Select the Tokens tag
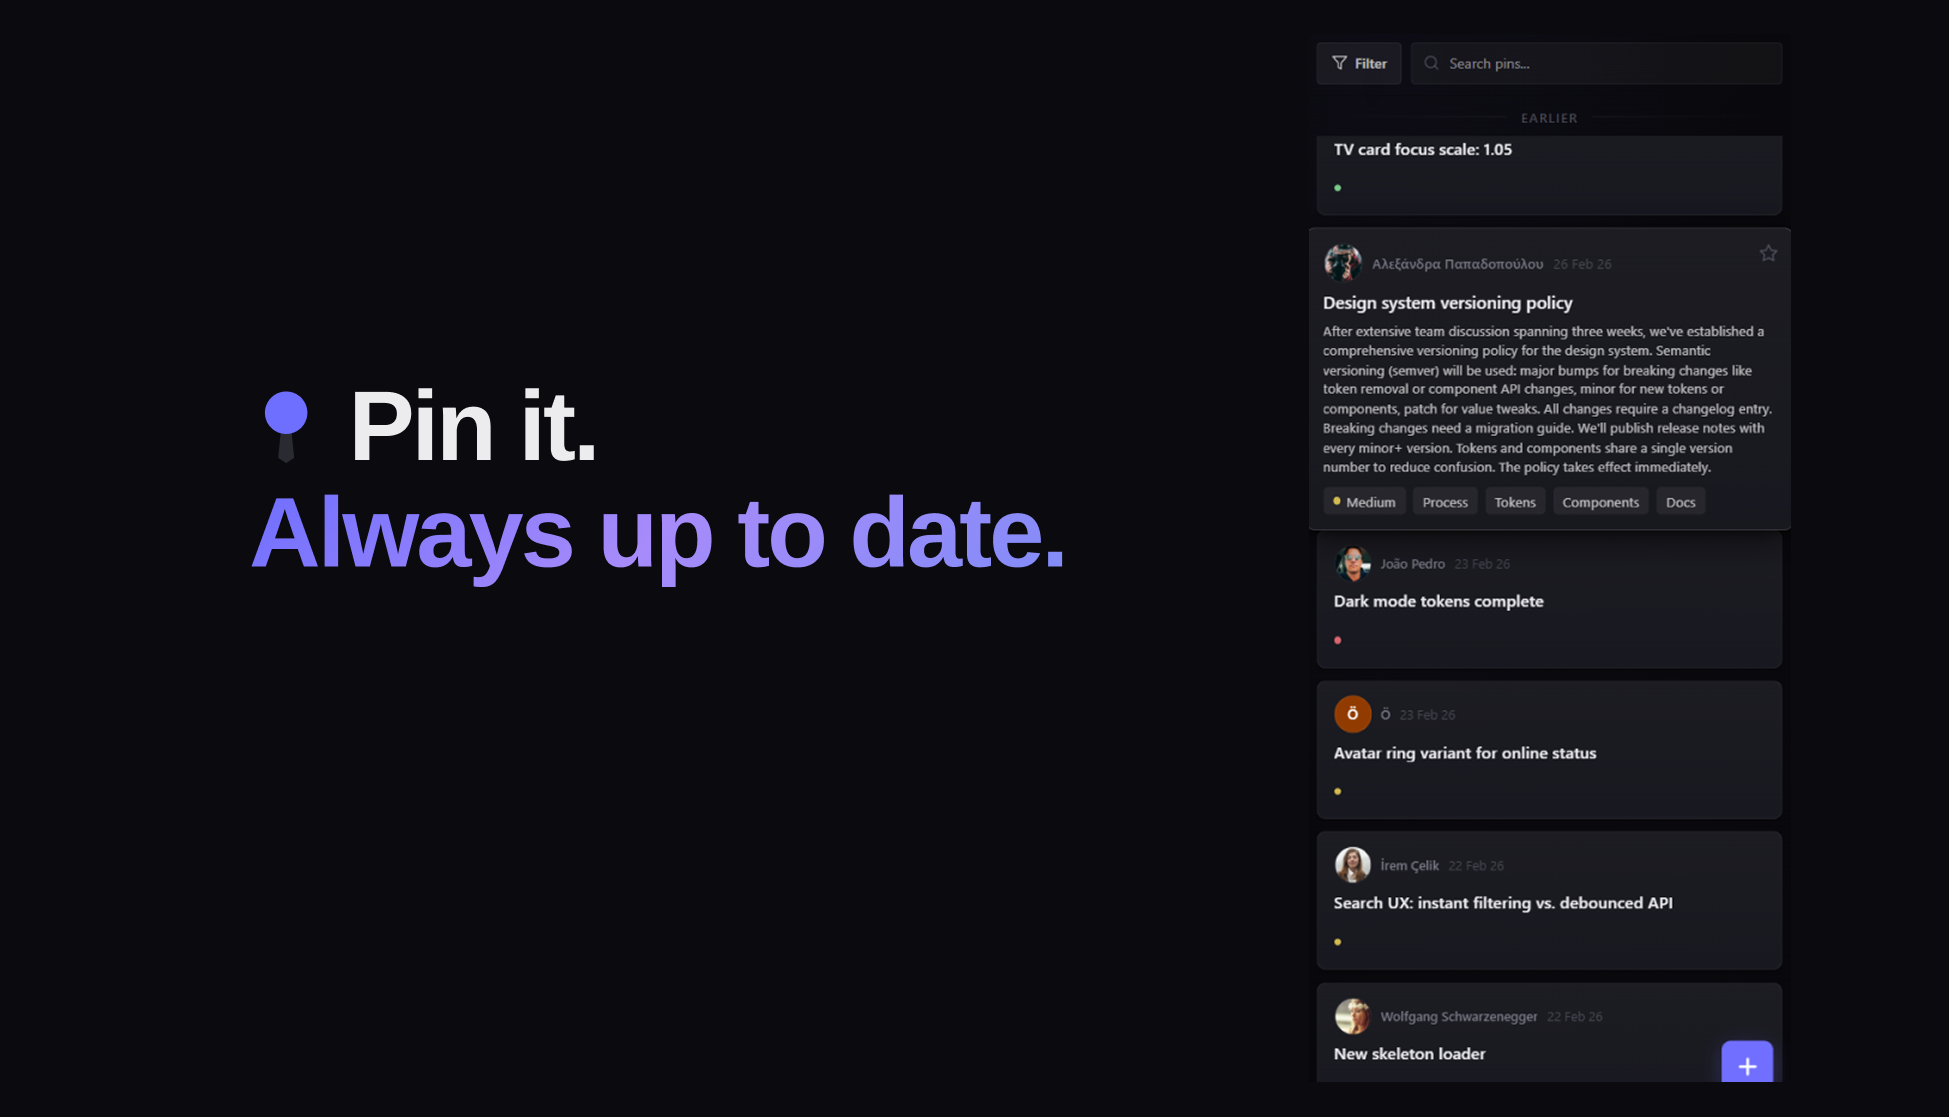Screen dimensions: 1949x1117 (1515, 501)
